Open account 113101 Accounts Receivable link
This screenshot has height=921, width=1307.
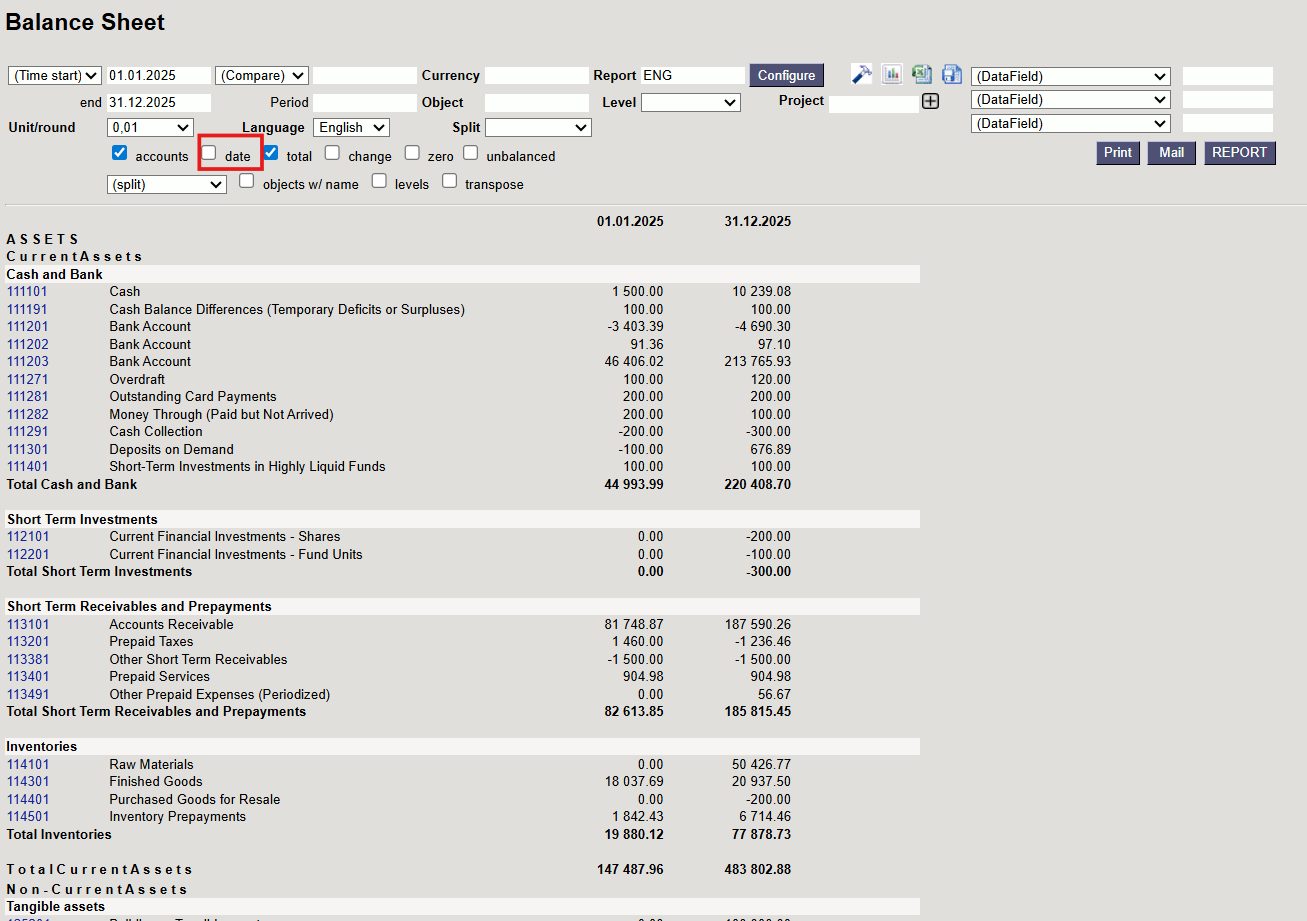click(x=28, y=624)
